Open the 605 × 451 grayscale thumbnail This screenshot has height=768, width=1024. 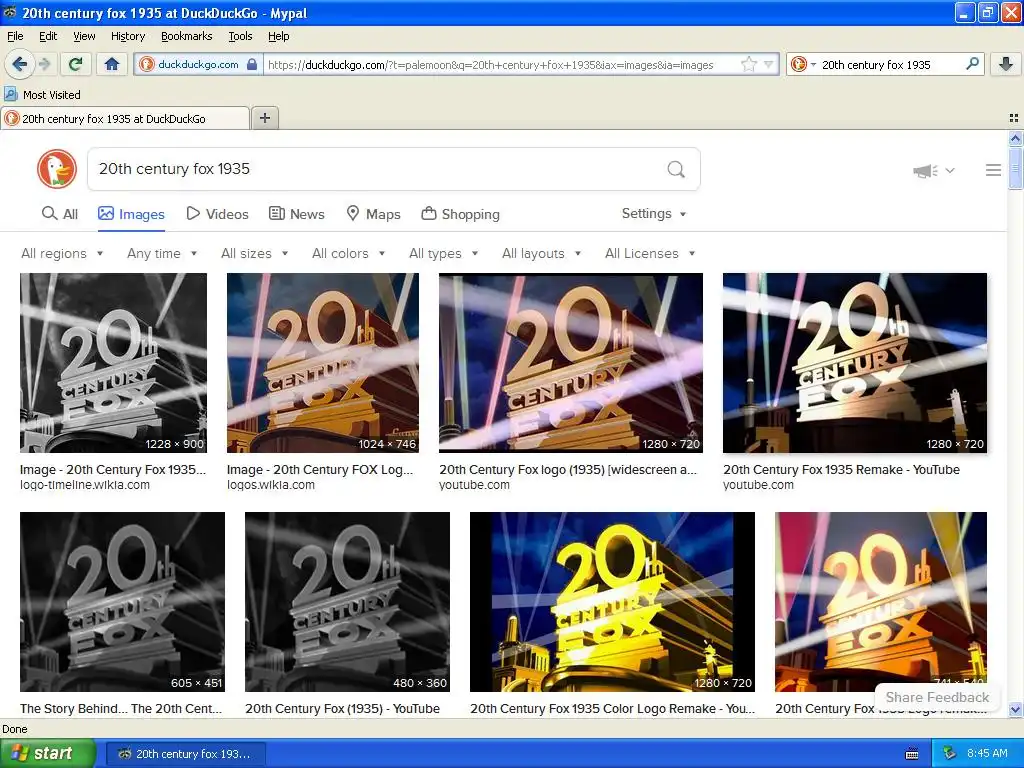pyautogui.click(x=123, y=602)
